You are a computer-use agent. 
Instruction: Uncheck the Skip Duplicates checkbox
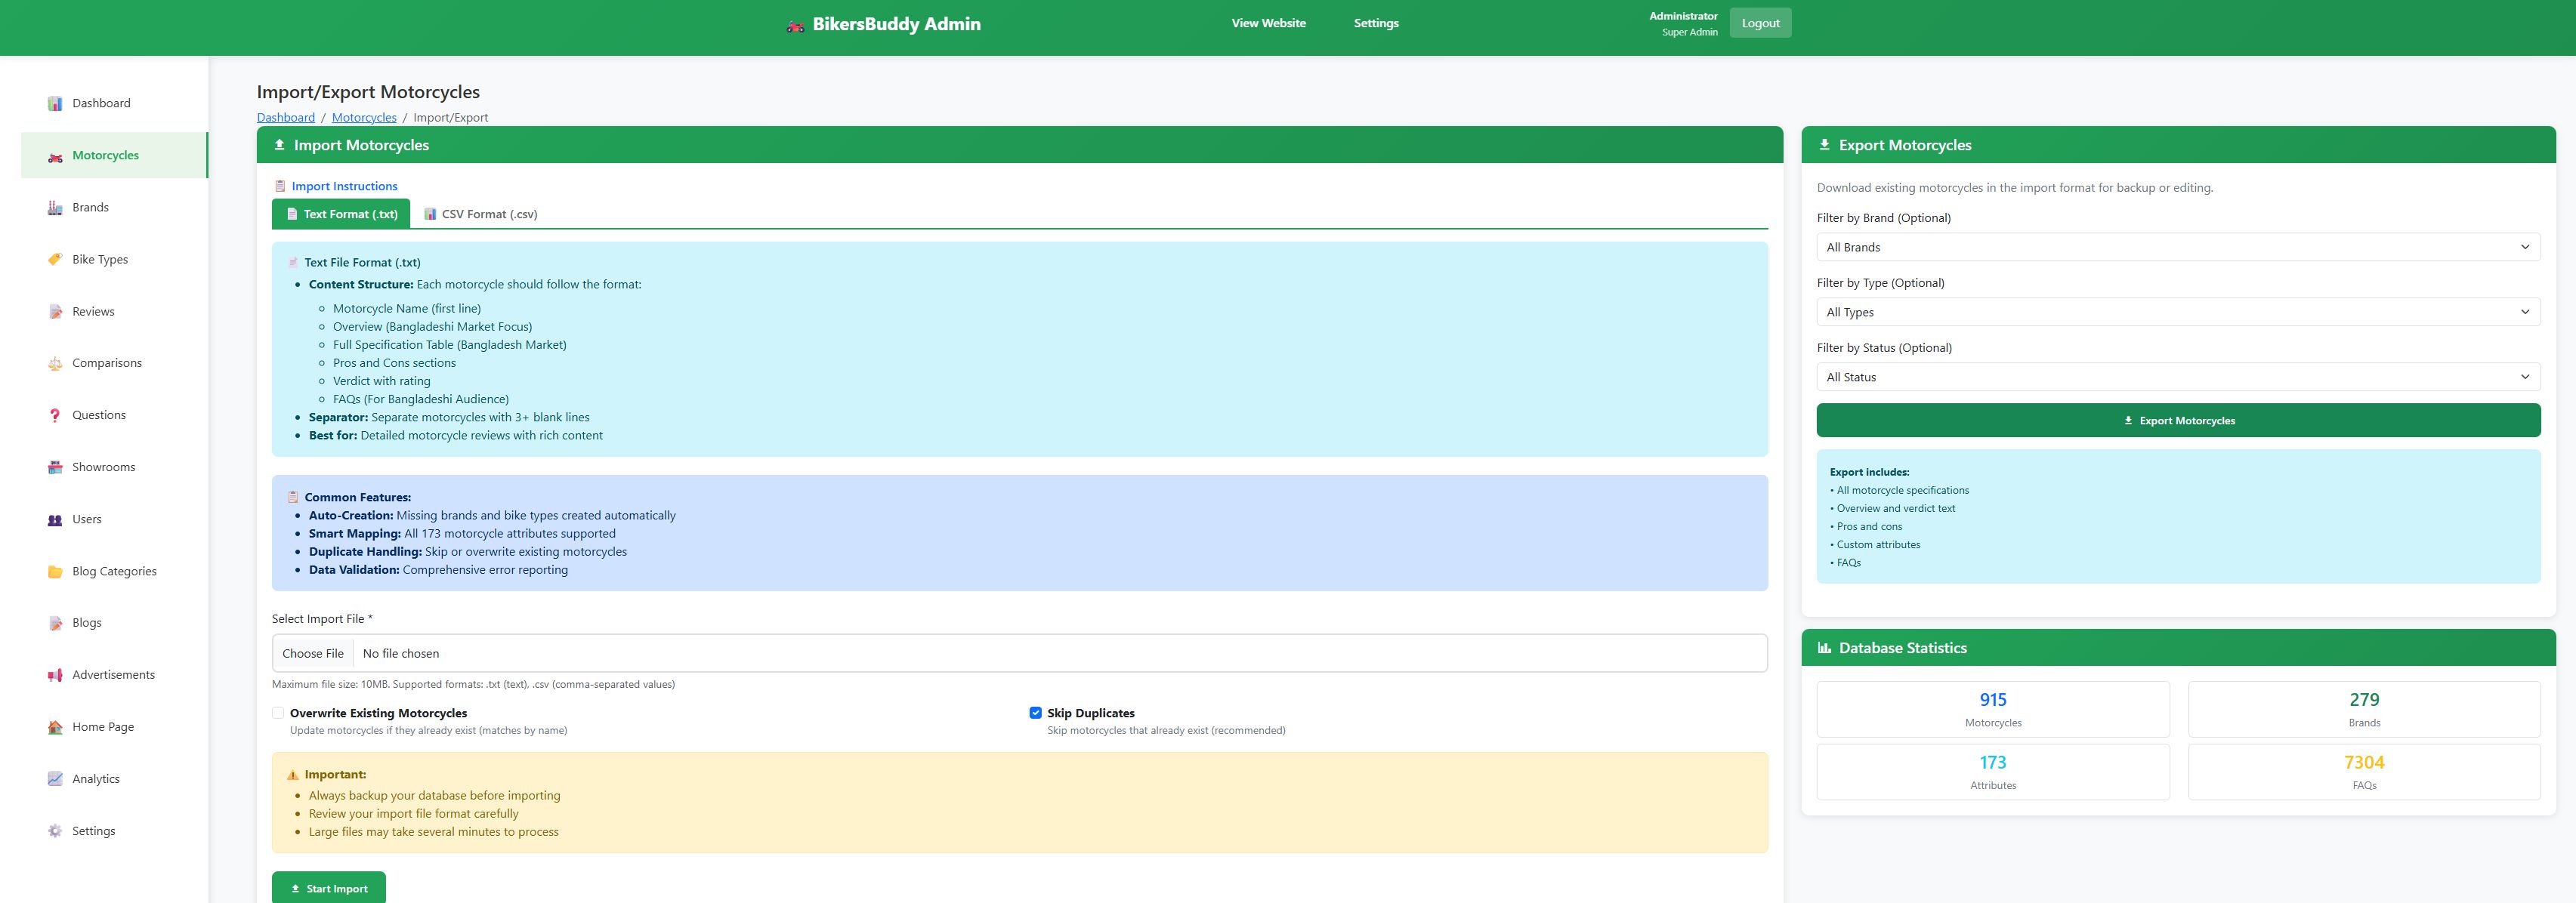[x=1035, y=713]
